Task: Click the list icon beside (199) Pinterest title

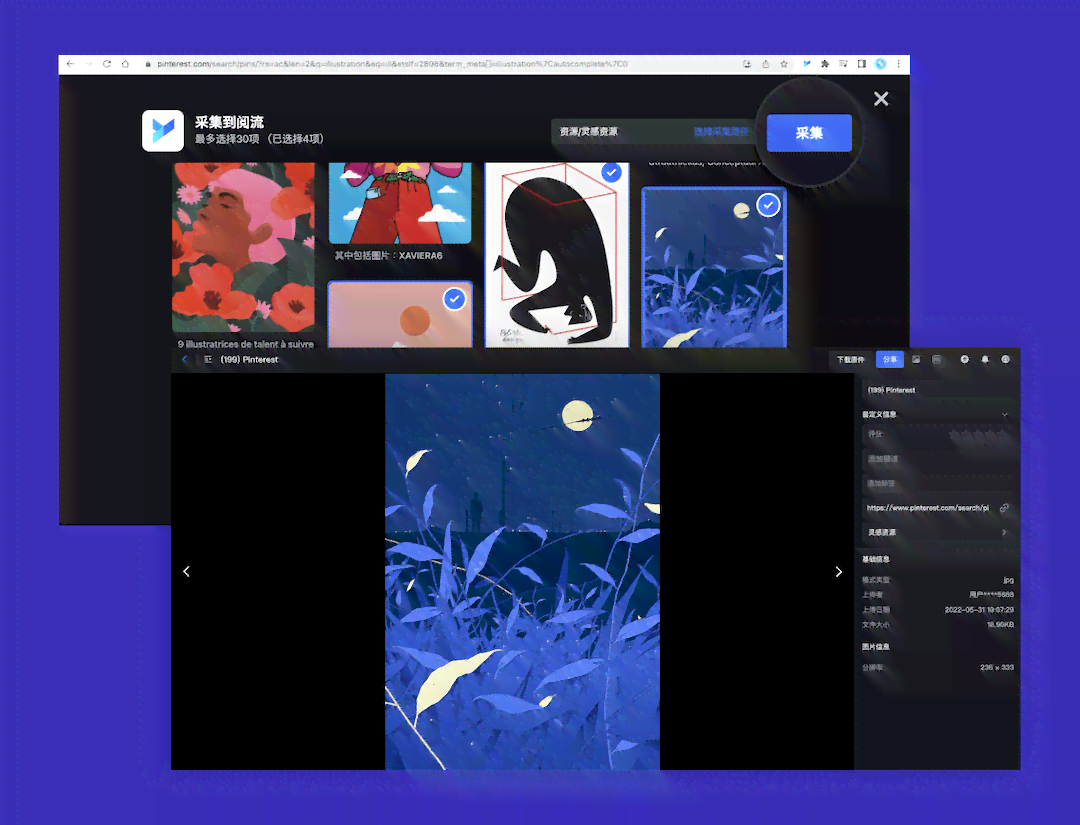Action: [x=207, y=359]
